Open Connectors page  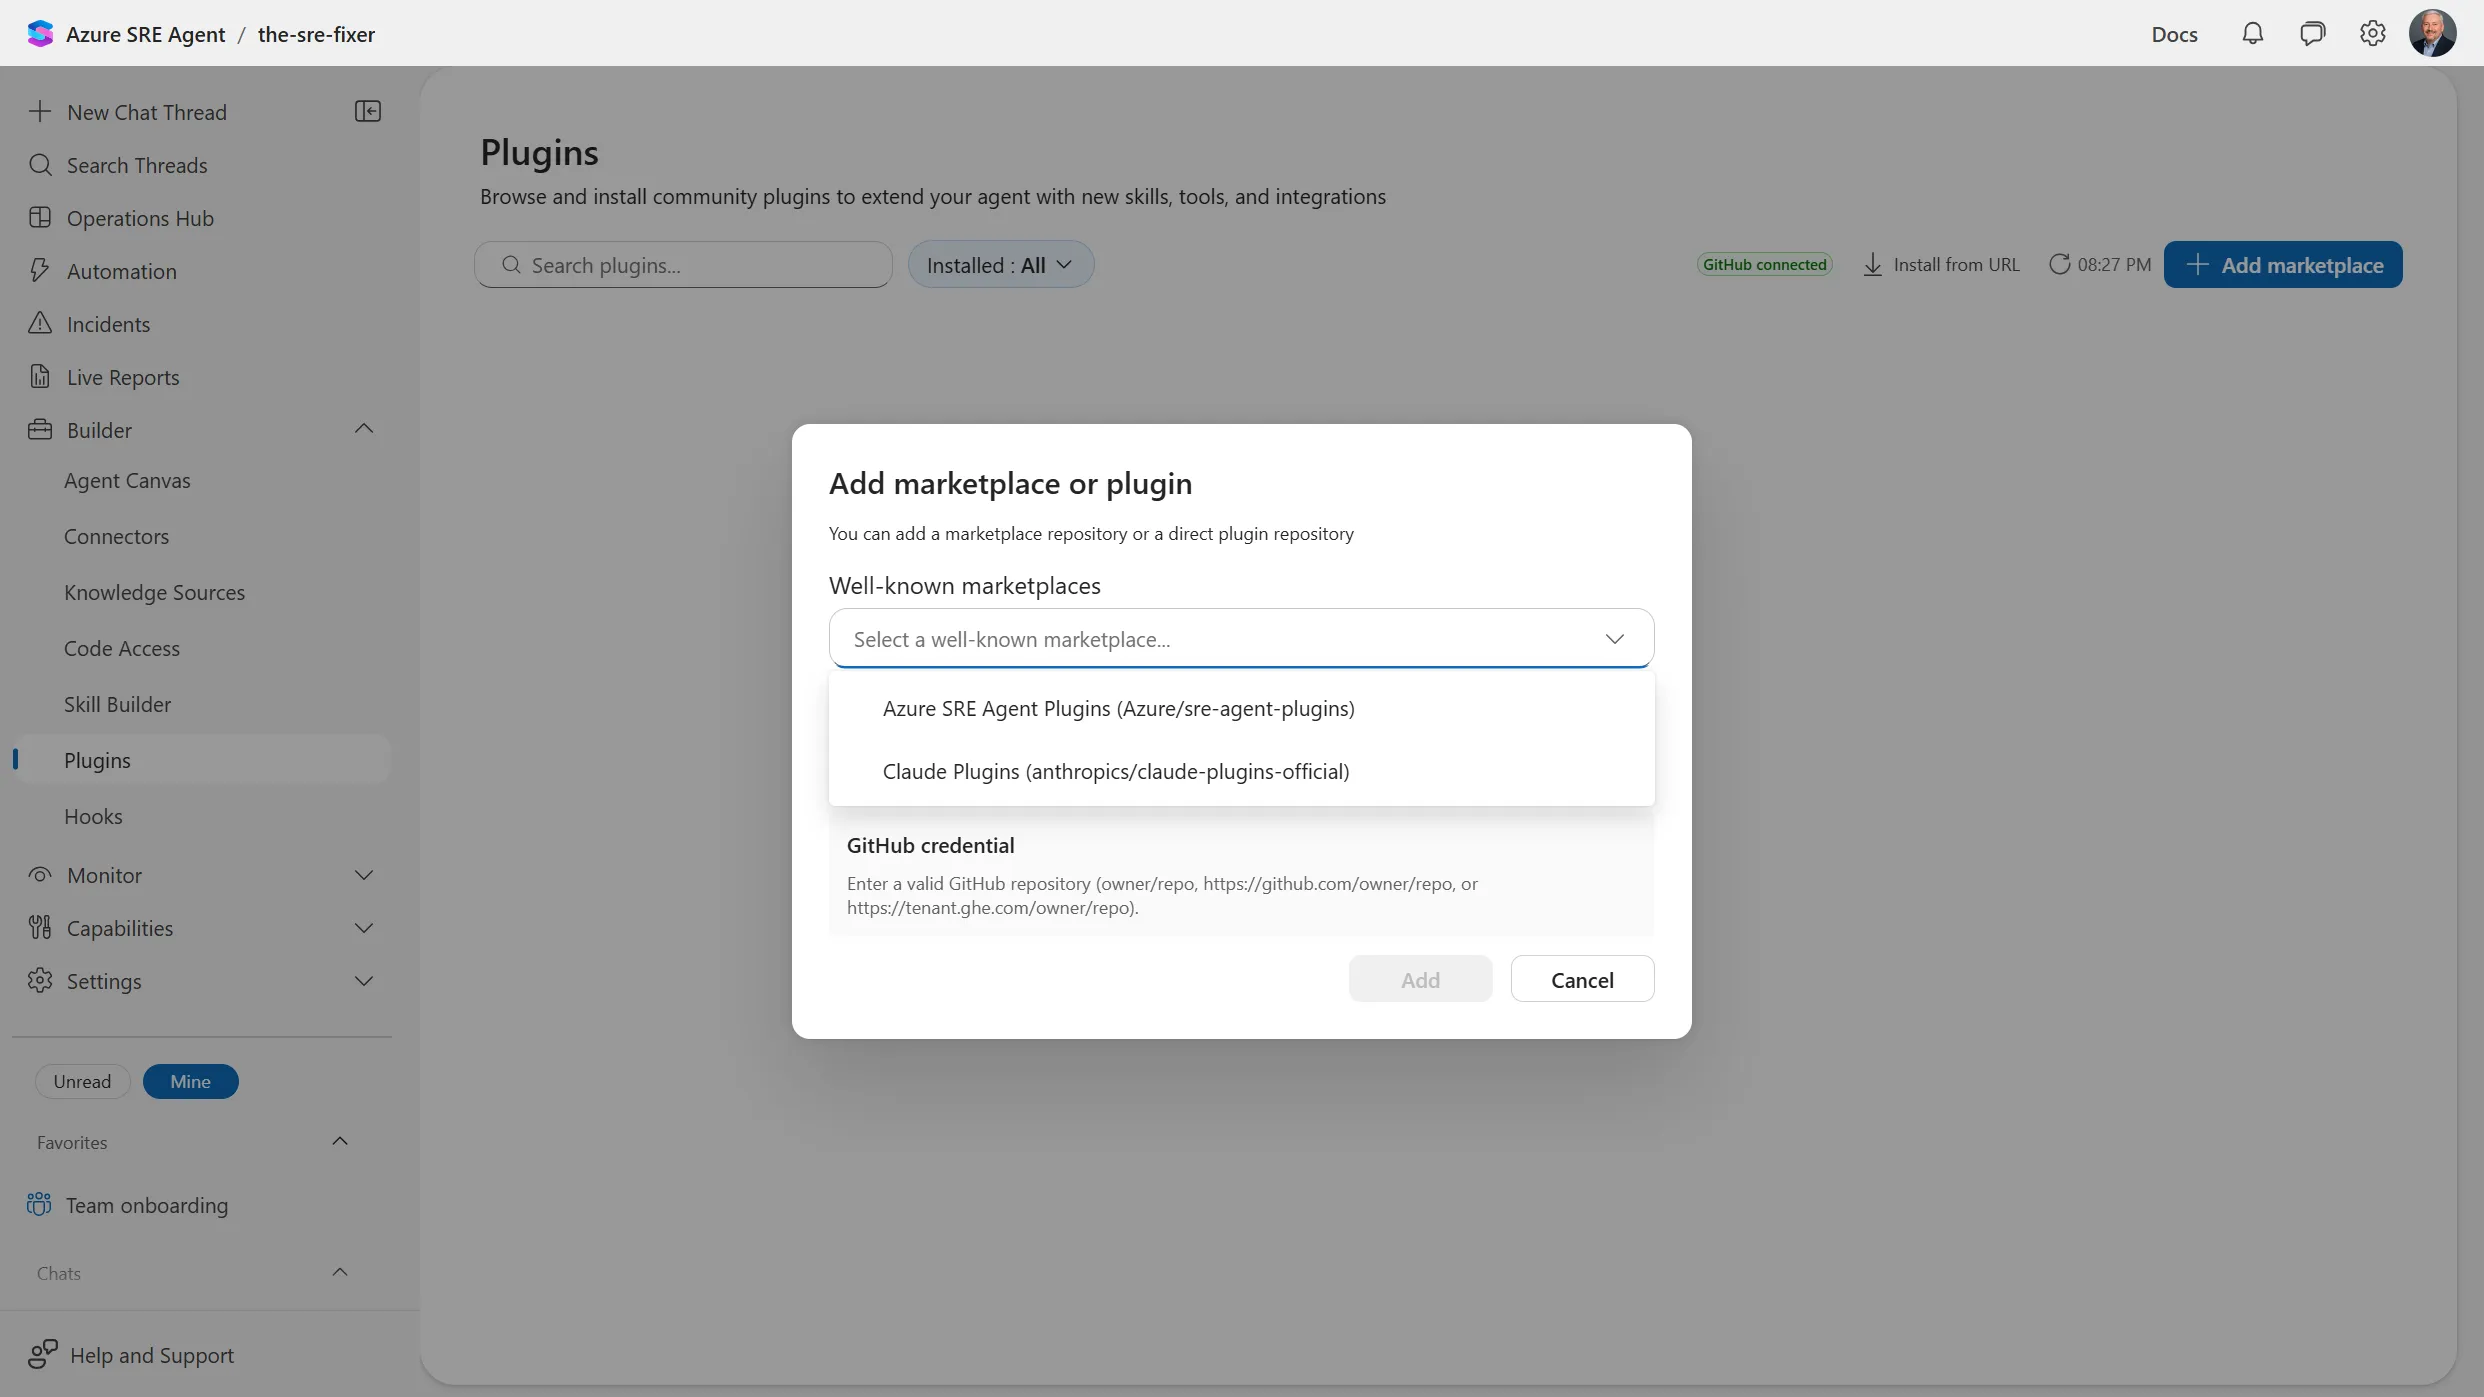click(x=116, y=536)
